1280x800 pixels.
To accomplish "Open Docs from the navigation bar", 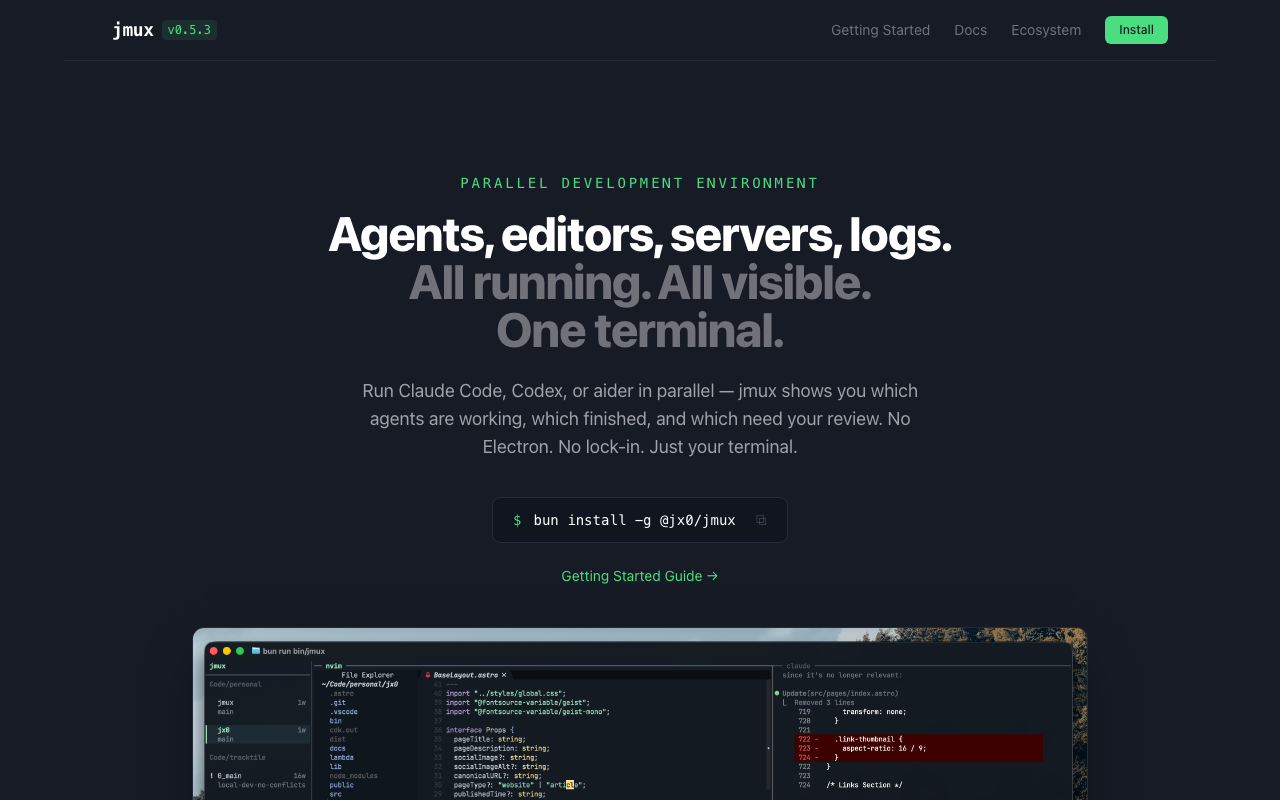I will (x=970, y=30).
